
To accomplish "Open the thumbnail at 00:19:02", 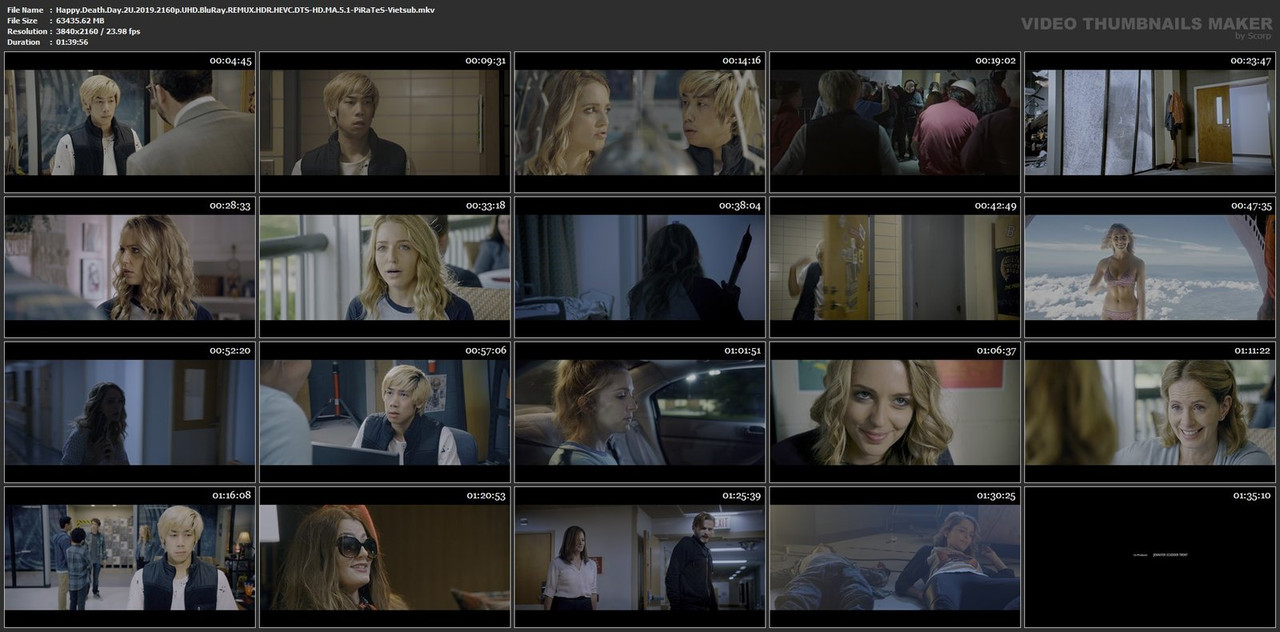I will [895, 122].
